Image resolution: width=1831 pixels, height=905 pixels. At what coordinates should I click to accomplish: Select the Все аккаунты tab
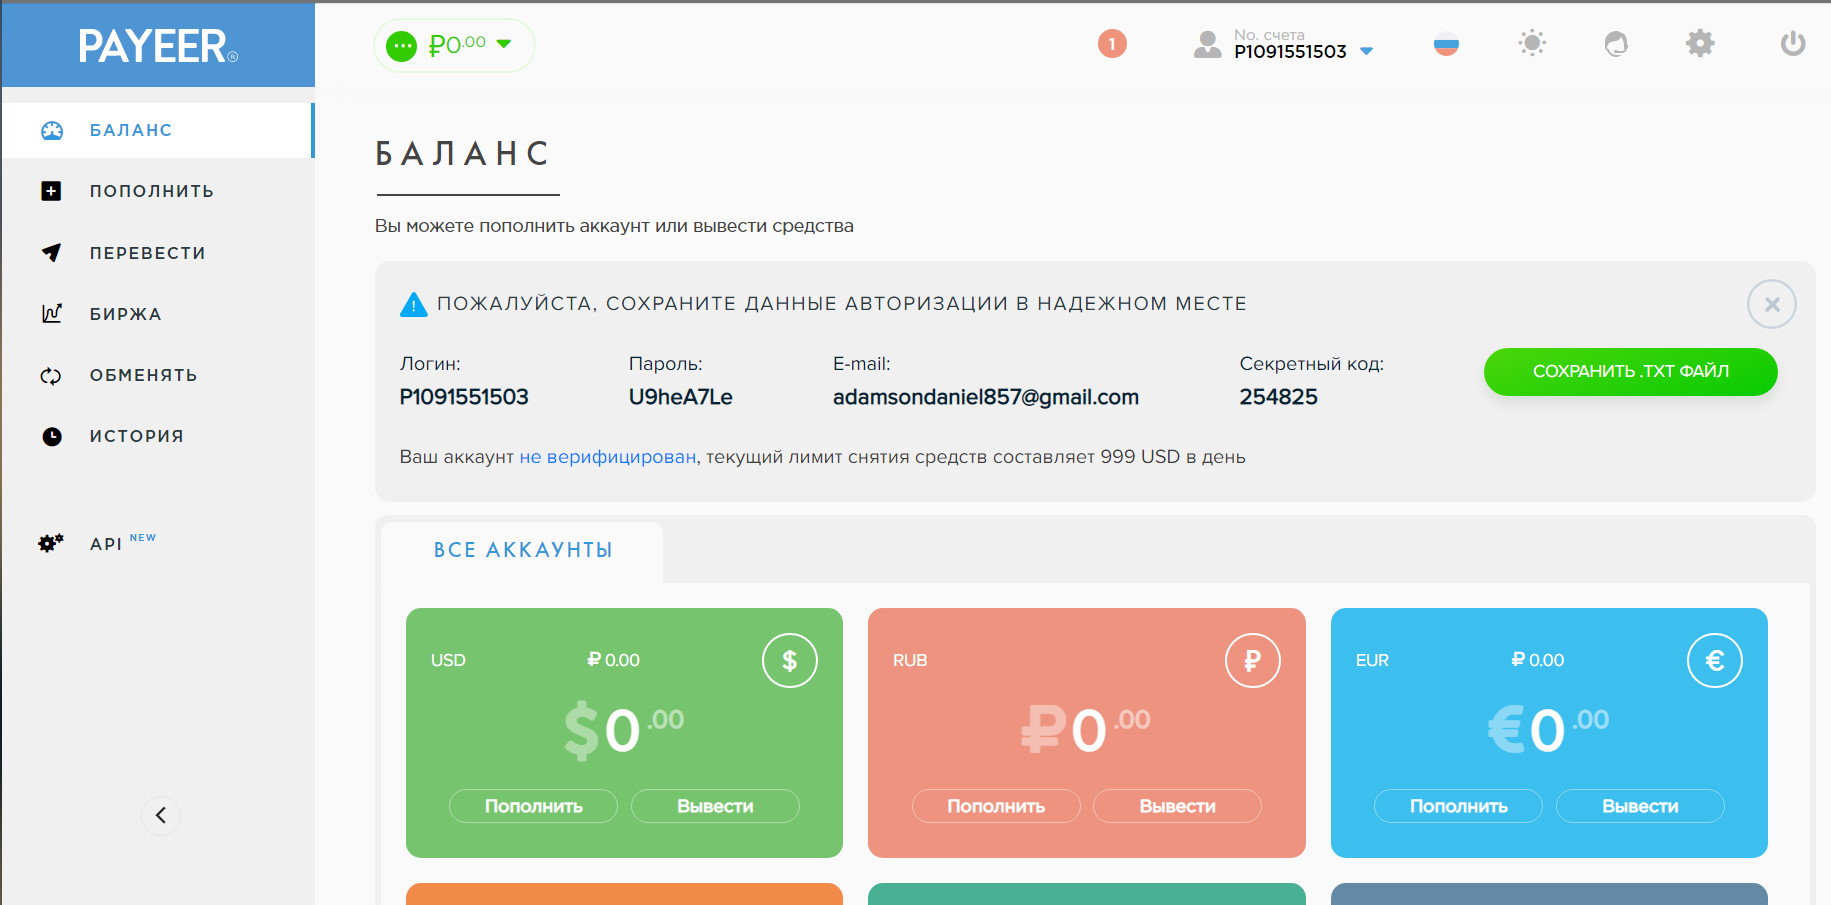[x=522, y=550]
